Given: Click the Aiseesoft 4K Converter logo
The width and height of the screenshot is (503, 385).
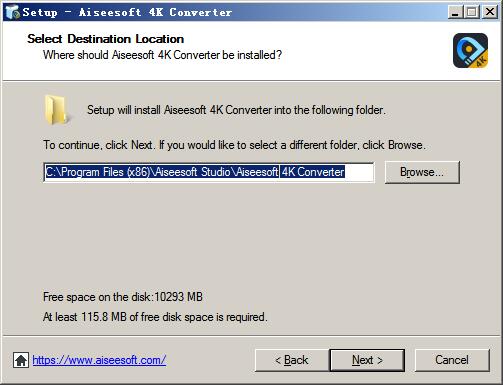Looking at the screenshot, I should (470, 51).
